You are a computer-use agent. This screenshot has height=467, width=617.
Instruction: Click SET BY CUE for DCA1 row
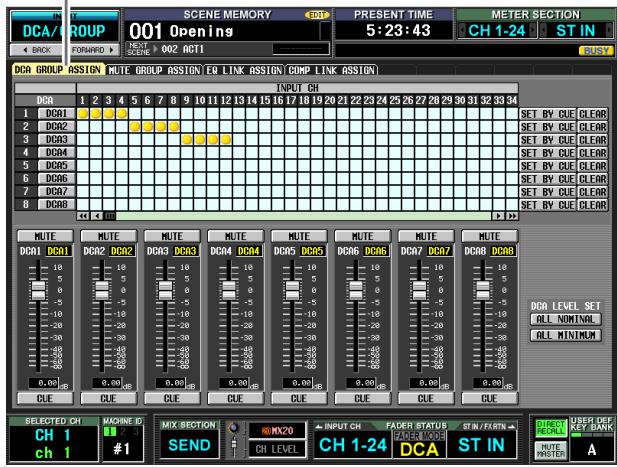(548, 114)
